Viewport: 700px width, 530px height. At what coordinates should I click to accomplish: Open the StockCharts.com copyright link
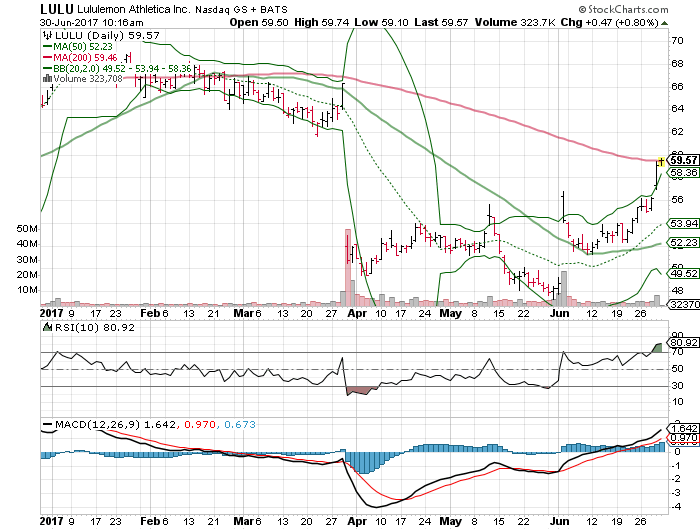click(623, 9)
